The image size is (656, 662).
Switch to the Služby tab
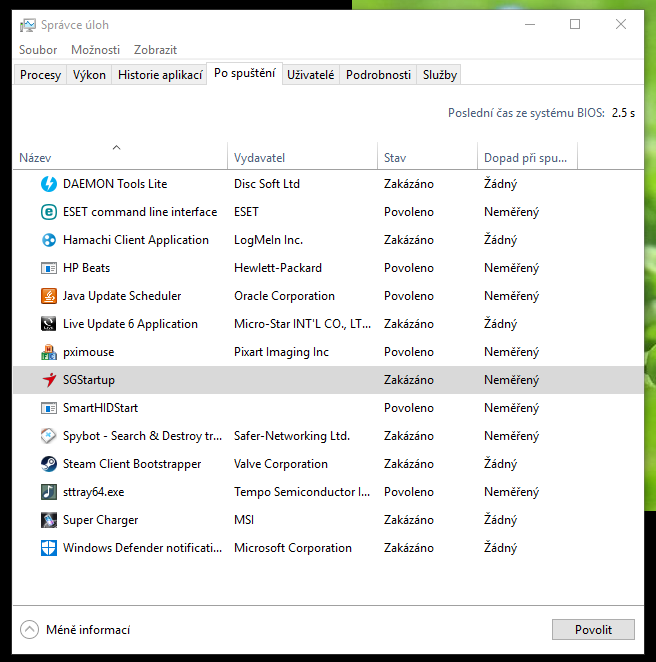tap(439, 75)
